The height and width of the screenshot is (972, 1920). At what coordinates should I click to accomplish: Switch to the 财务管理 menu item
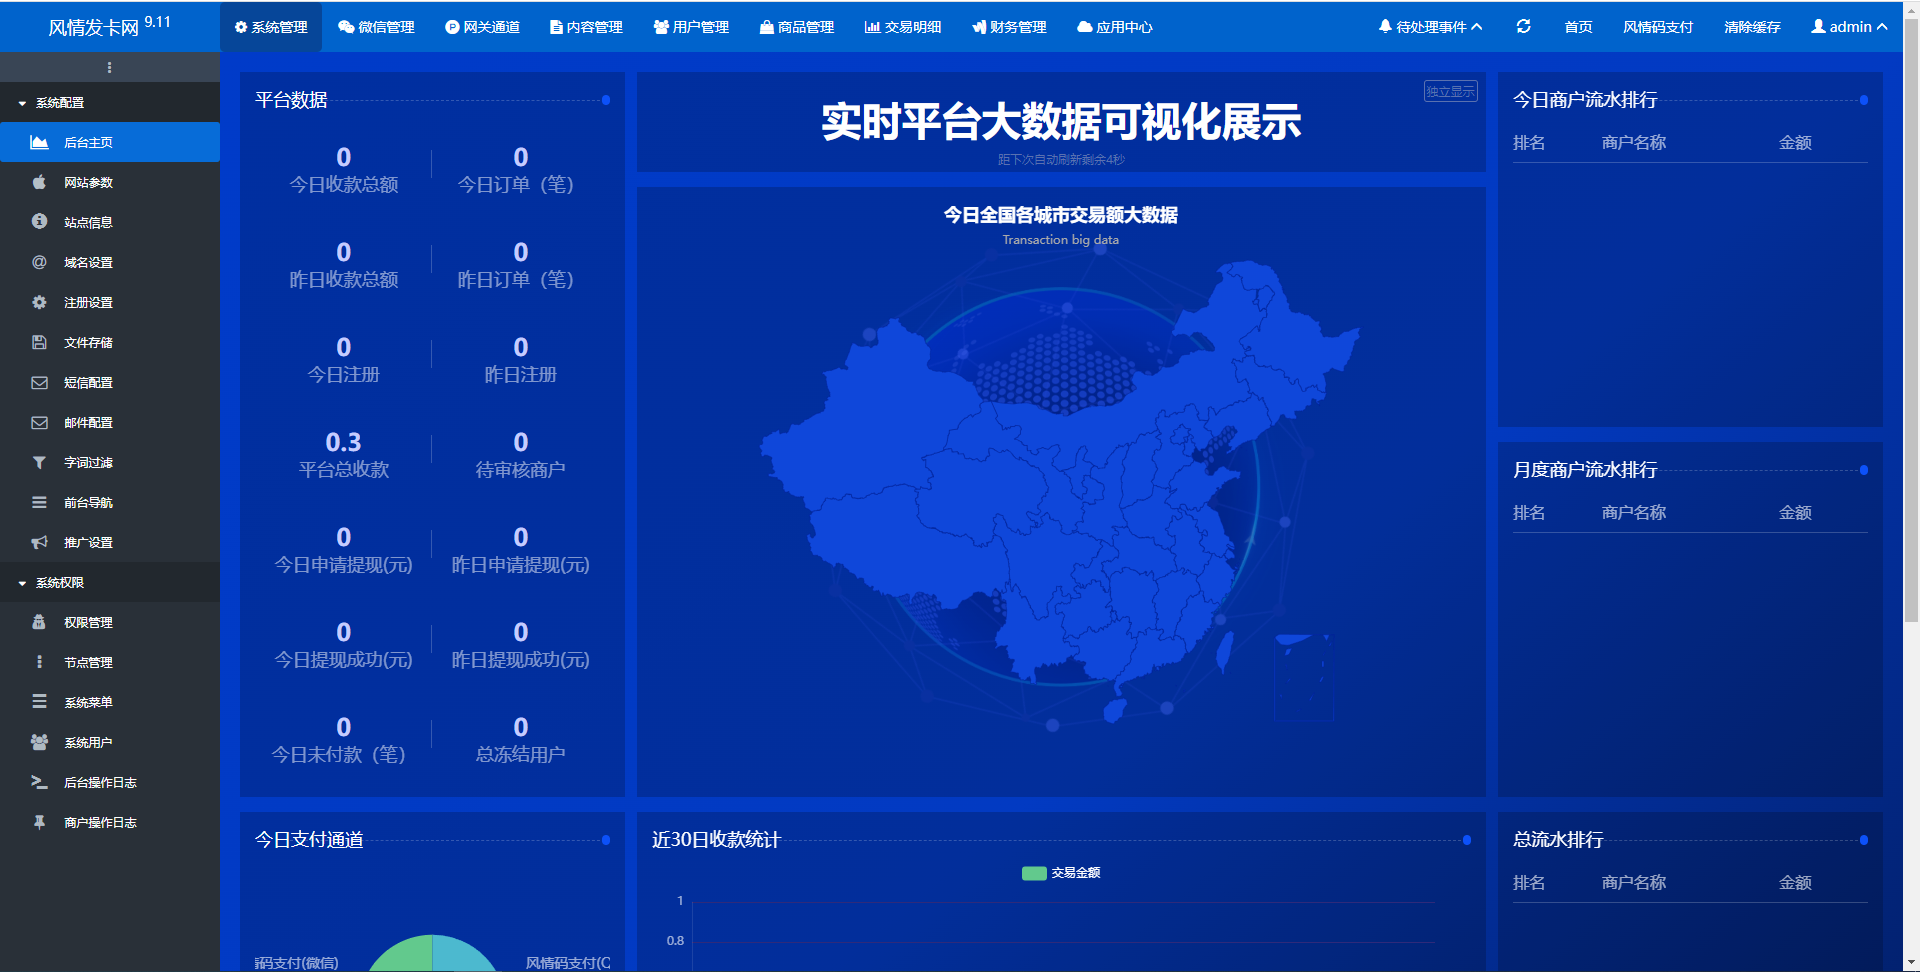1009,27
